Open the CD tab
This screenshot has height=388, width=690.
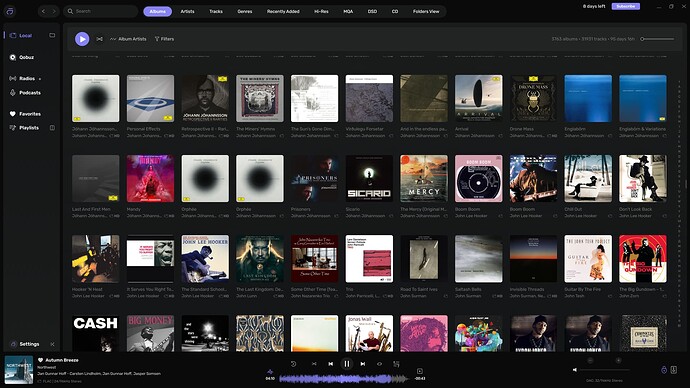pos(395,11)
